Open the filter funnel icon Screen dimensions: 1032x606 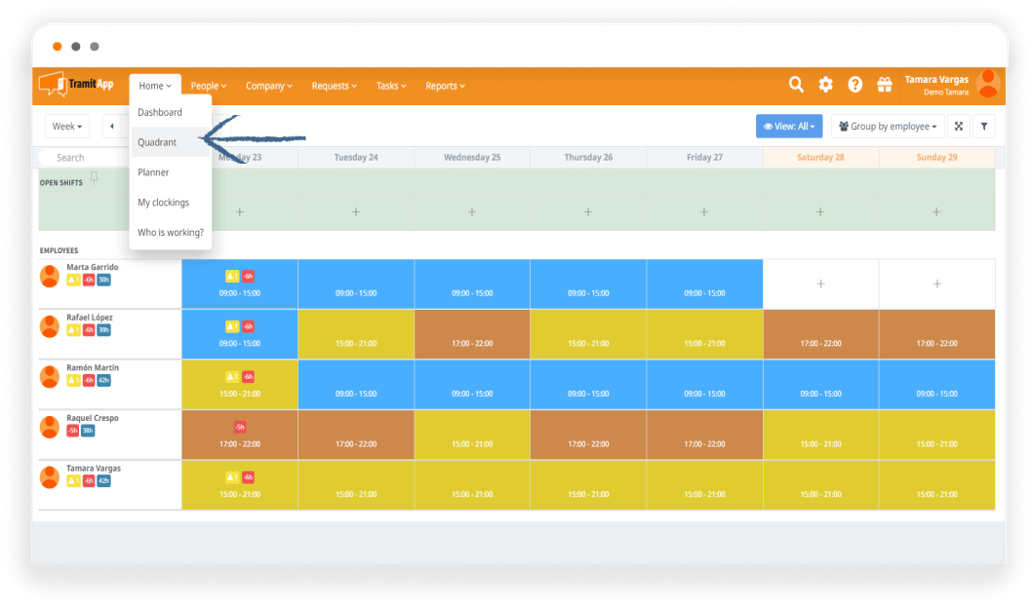[984, 127]
